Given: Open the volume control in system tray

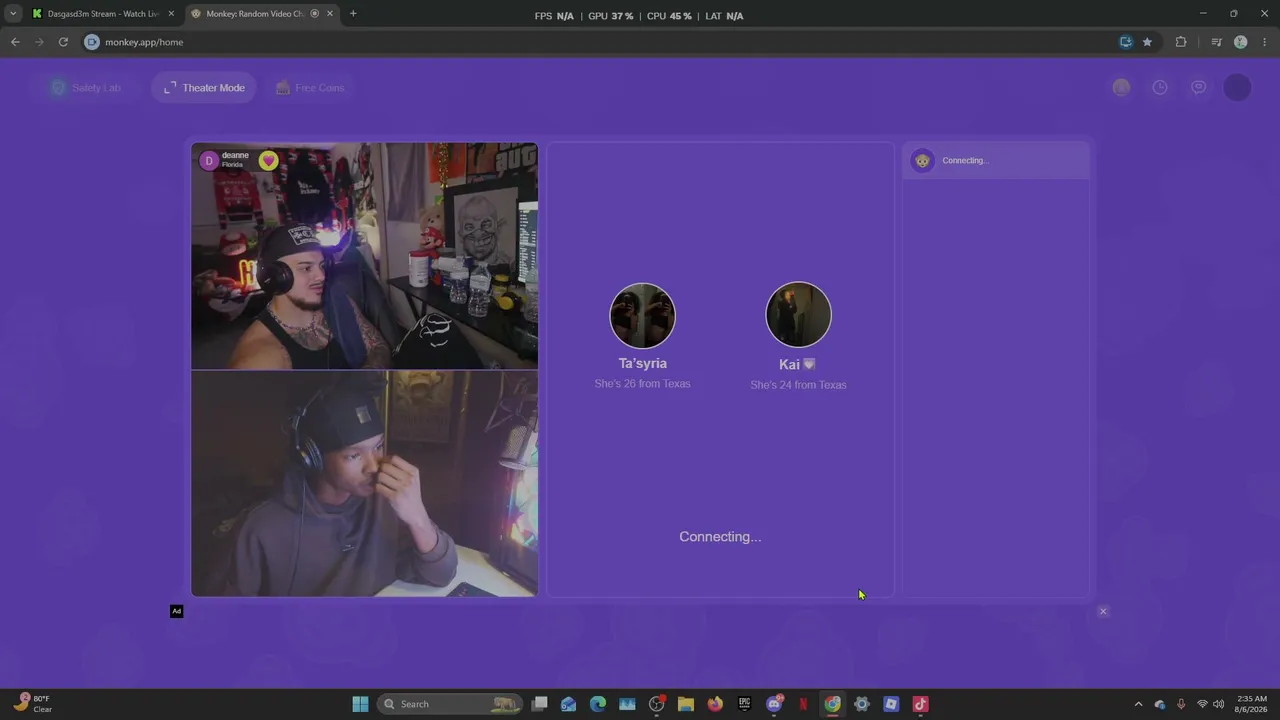Looking at the screenshot, I should pyautogui.click(x=1218, y=704).
